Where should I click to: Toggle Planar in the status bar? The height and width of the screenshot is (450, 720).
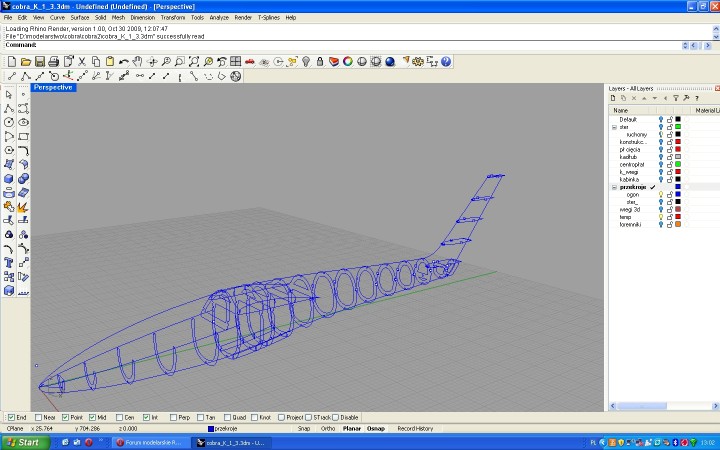click(352, 428)
